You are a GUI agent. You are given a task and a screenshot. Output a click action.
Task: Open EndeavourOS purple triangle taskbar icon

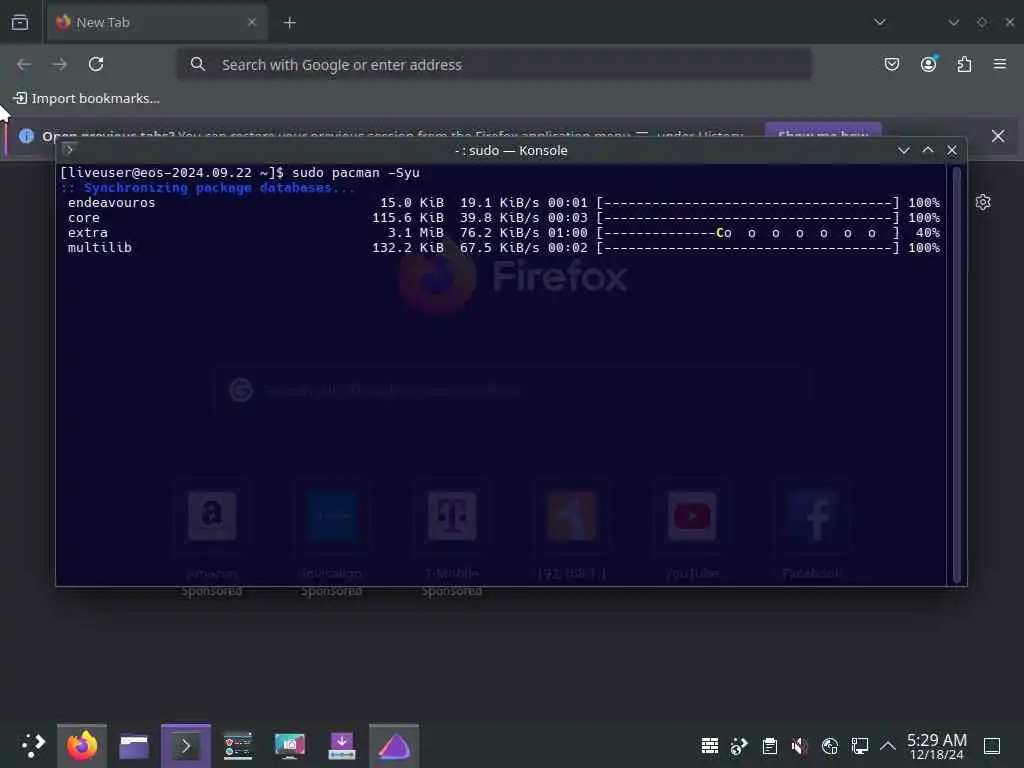coord(394,746)
